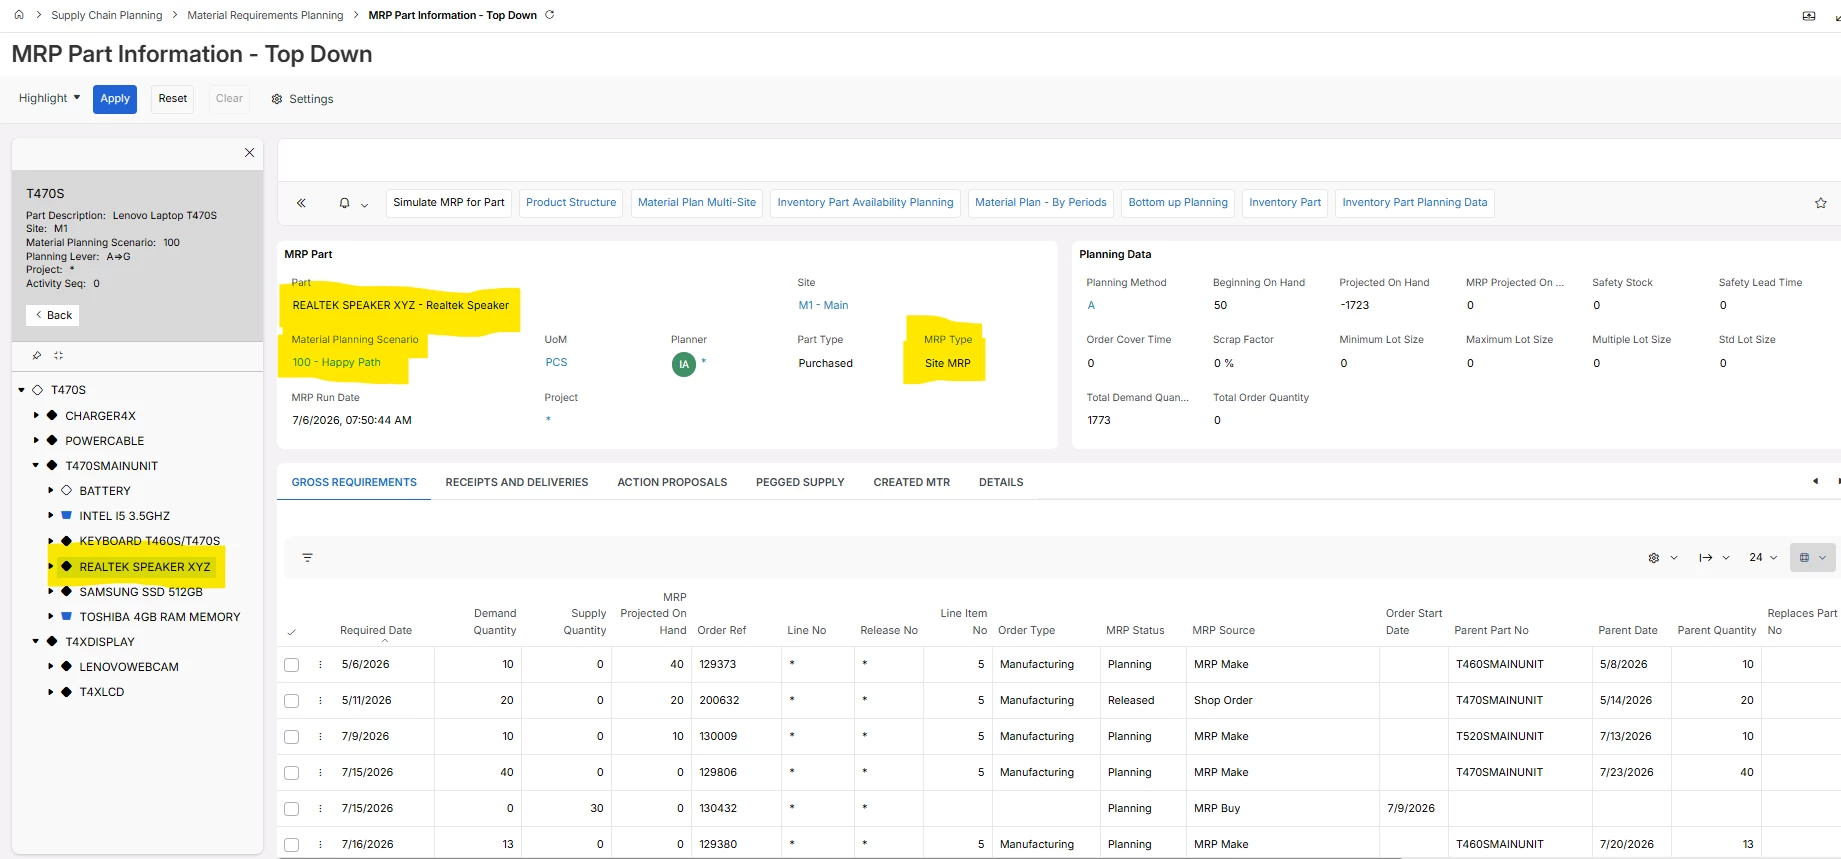Click the Apply button

[x=115, y=99]
